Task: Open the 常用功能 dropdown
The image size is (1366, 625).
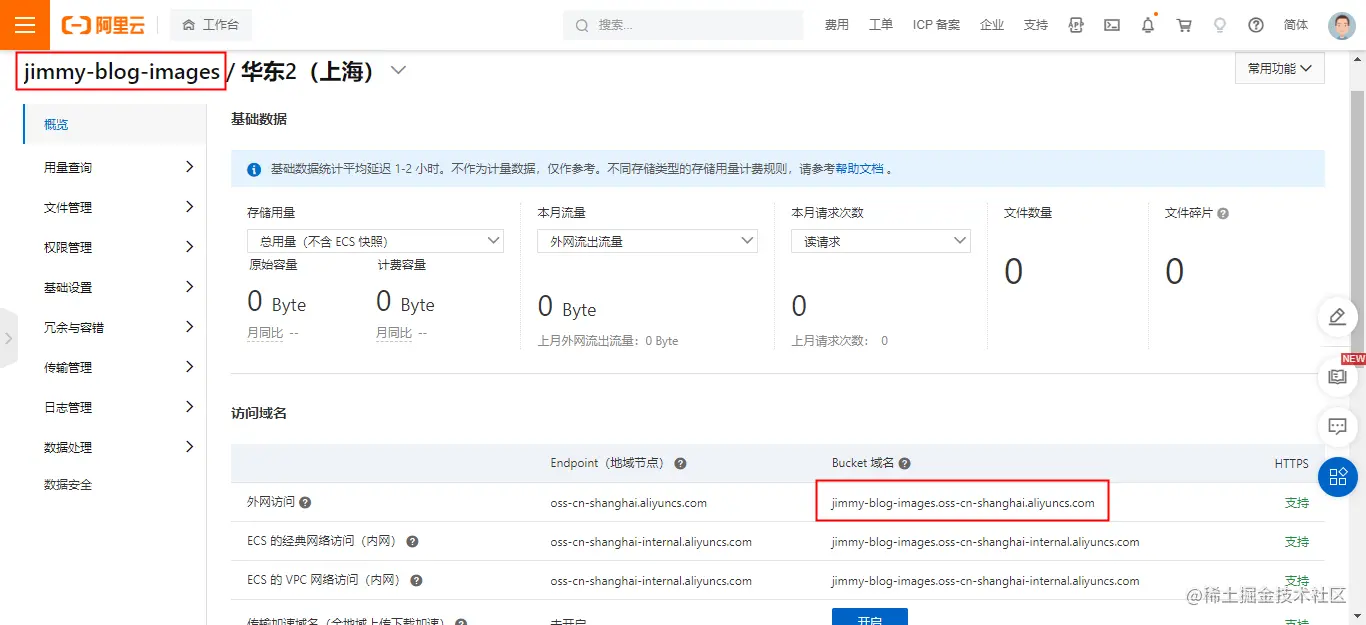Action: (1280, 69)
